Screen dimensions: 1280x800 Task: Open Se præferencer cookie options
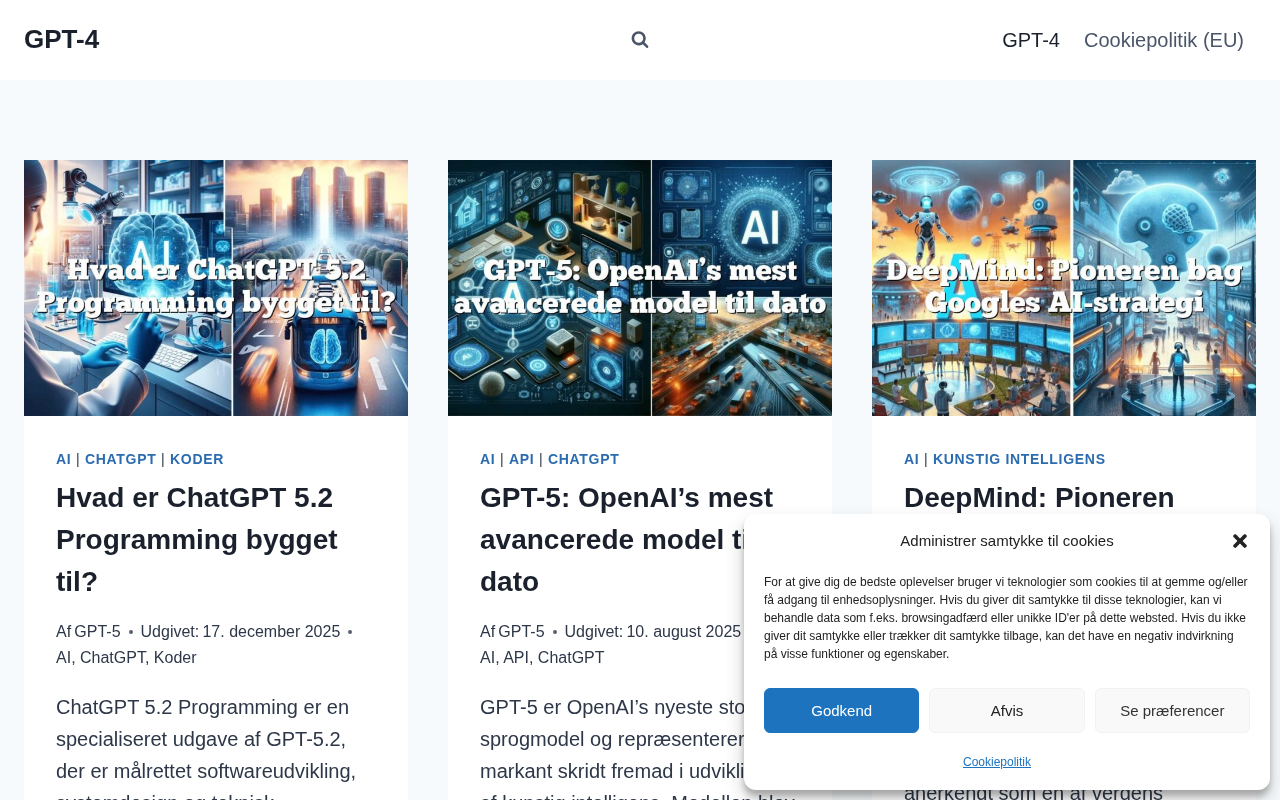coord(1171,710)
